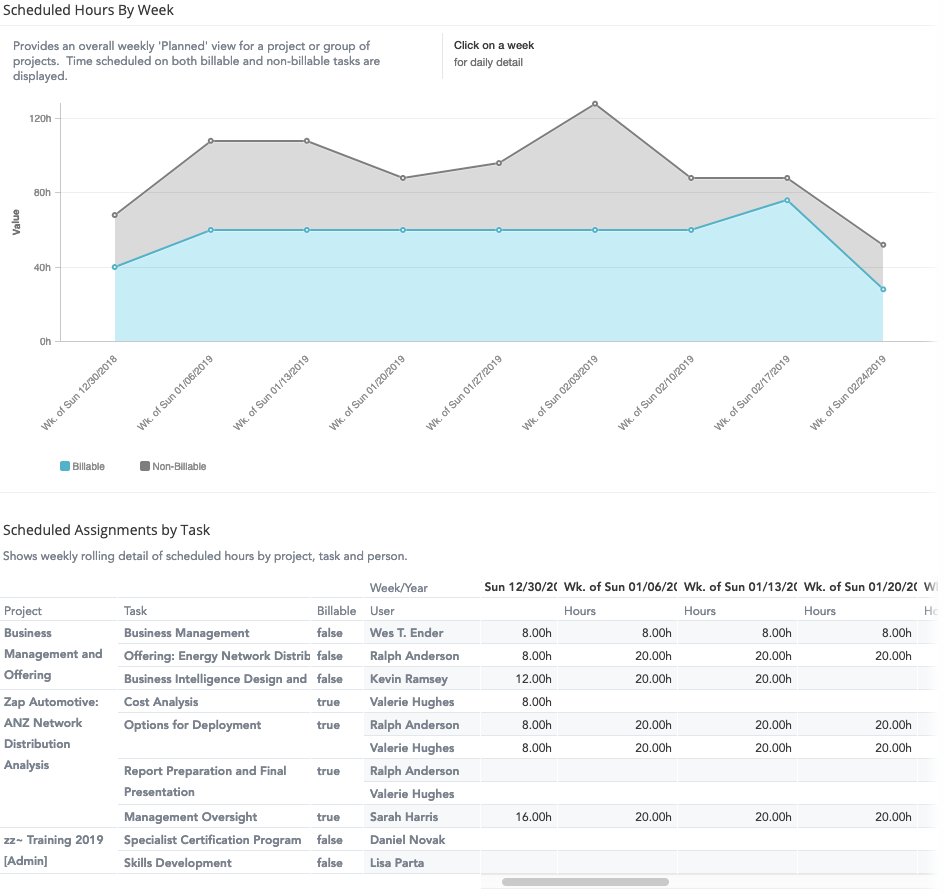Click x-axis label Wk. of Sun 01/20/2019
Image resolution: width=944 pixels, height=894 pixels.
point(368,393)
